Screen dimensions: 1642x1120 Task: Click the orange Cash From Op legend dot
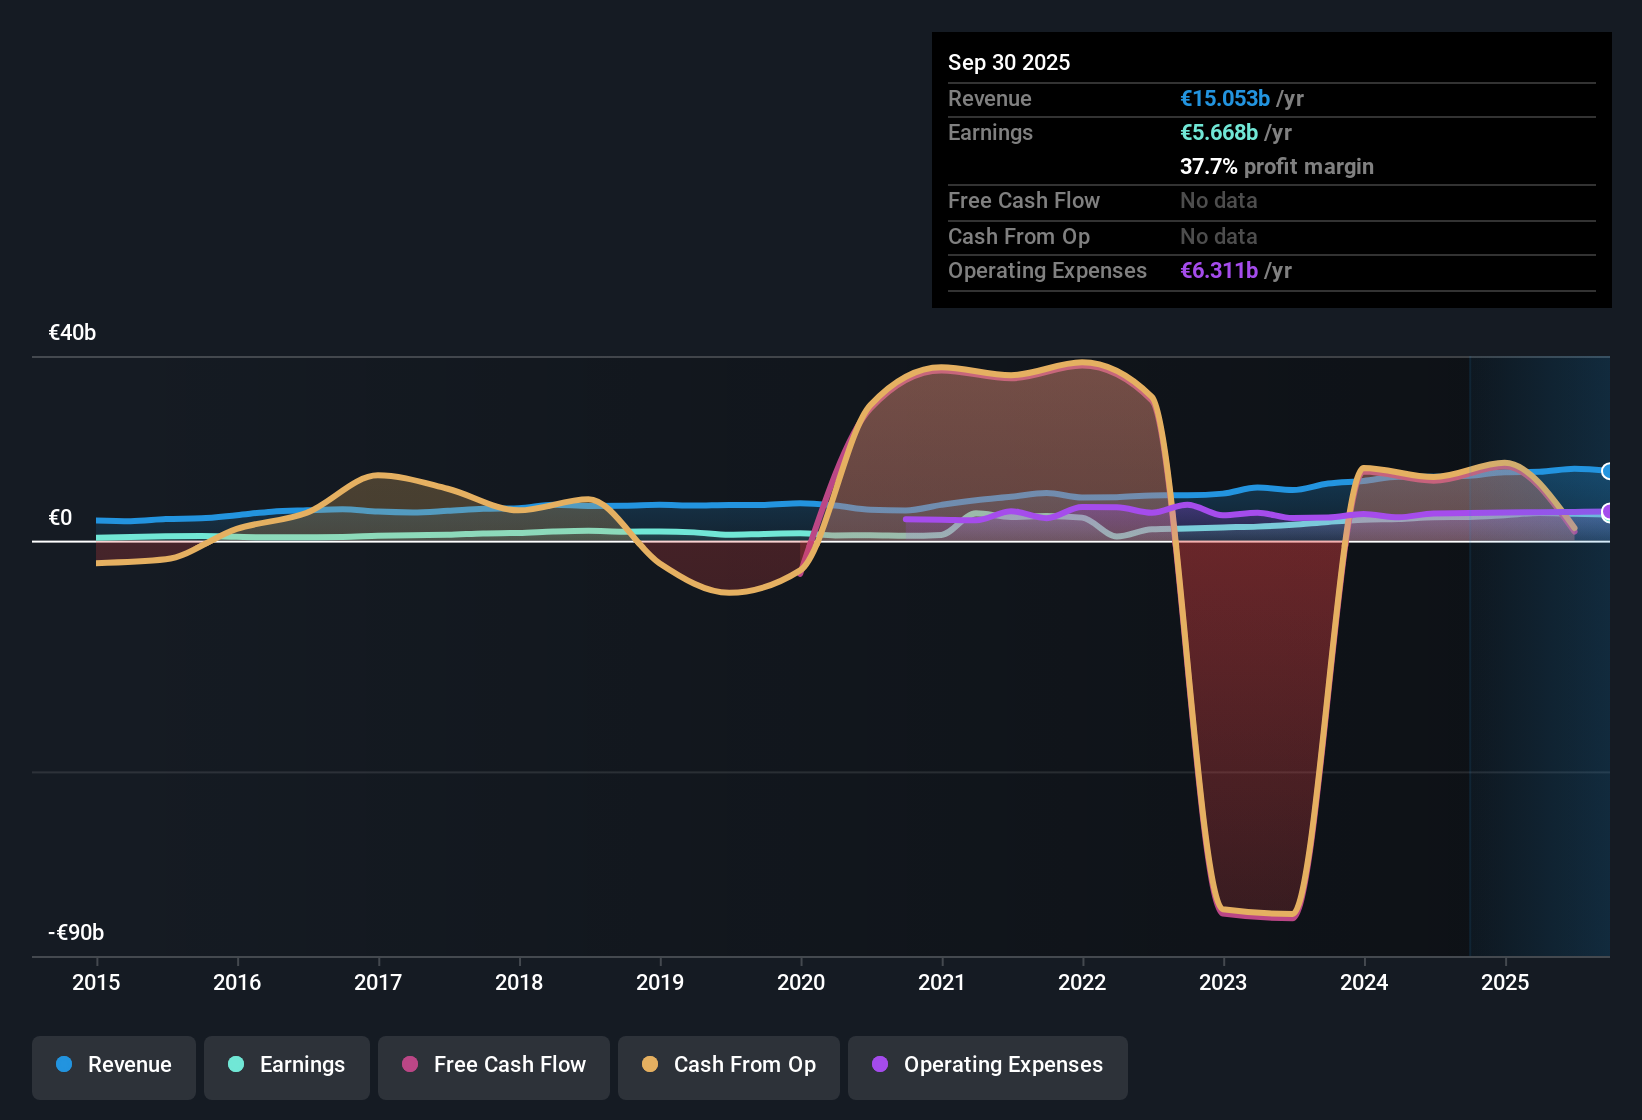(650, 1065)
